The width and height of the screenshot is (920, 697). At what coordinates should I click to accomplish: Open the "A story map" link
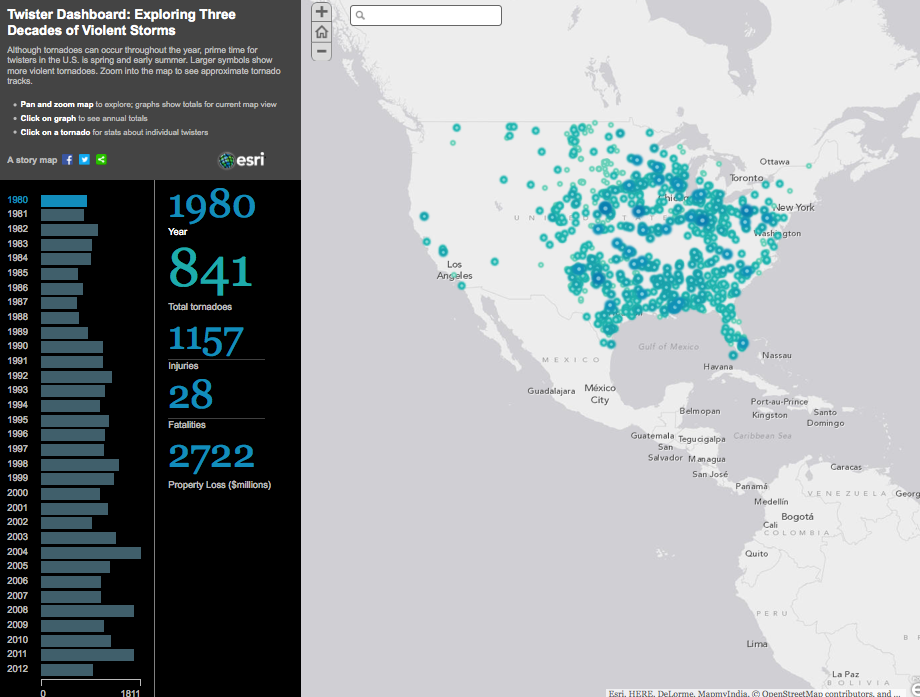pyautogui.click(x=32, y=160)
